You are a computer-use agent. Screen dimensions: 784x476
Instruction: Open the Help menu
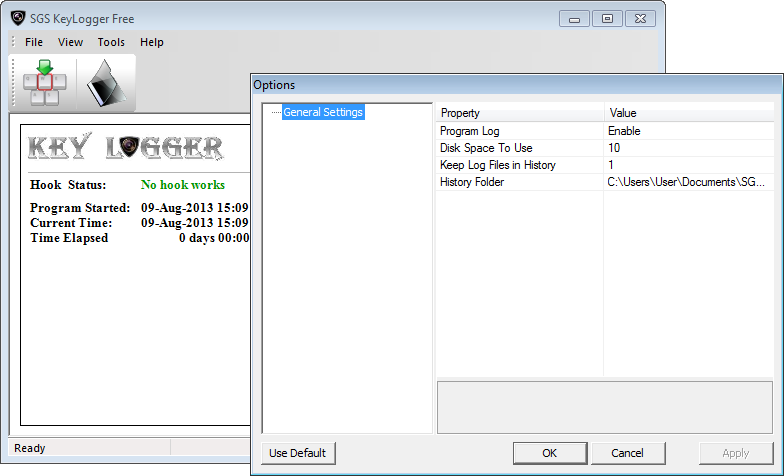click(152, 42)
